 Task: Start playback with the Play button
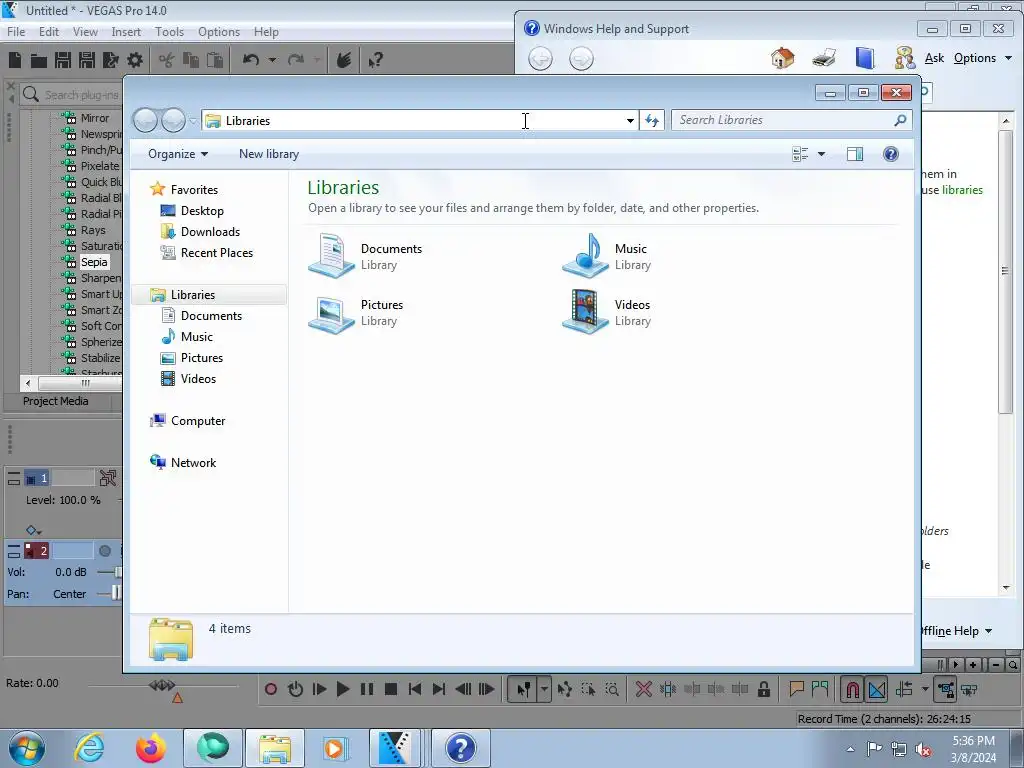[343, 689]
